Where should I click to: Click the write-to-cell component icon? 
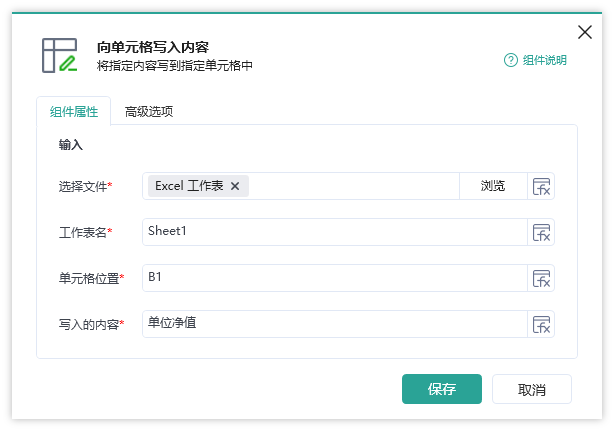[59, 55]
